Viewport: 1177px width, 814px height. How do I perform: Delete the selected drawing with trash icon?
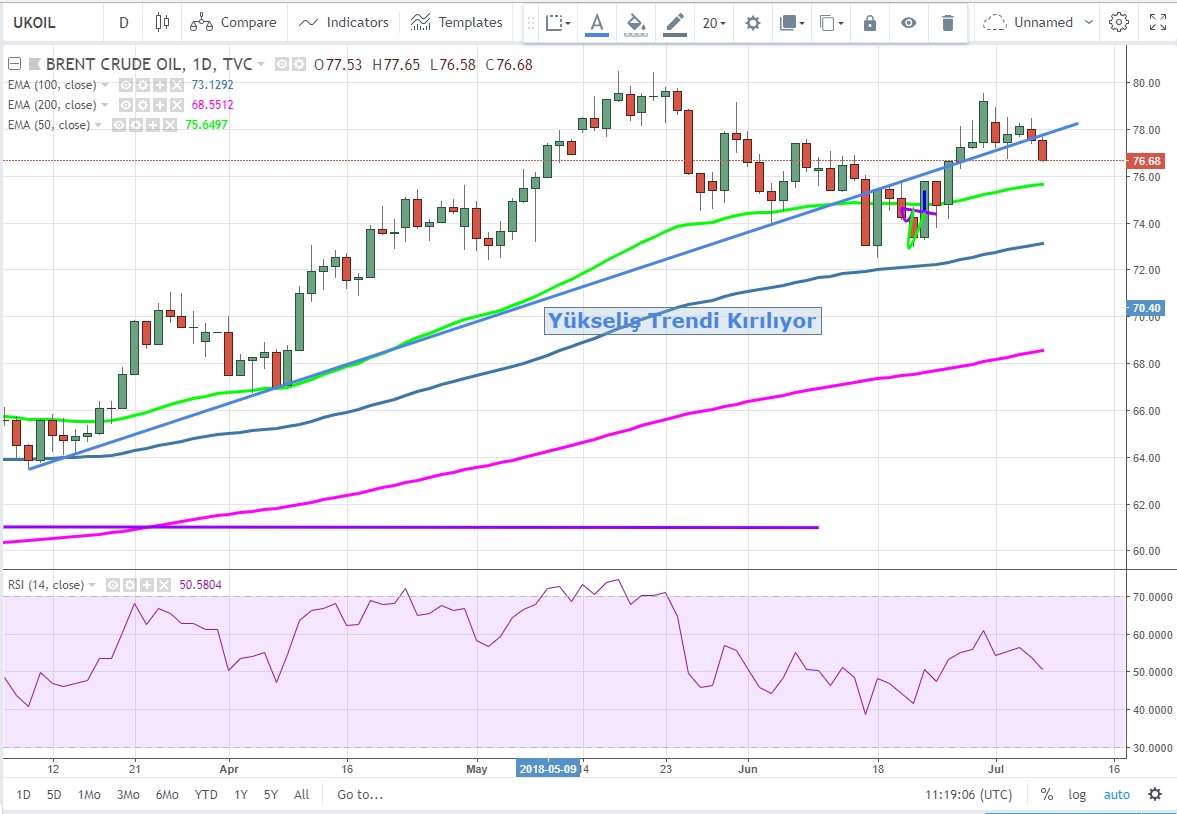click(x=947, y=23)
